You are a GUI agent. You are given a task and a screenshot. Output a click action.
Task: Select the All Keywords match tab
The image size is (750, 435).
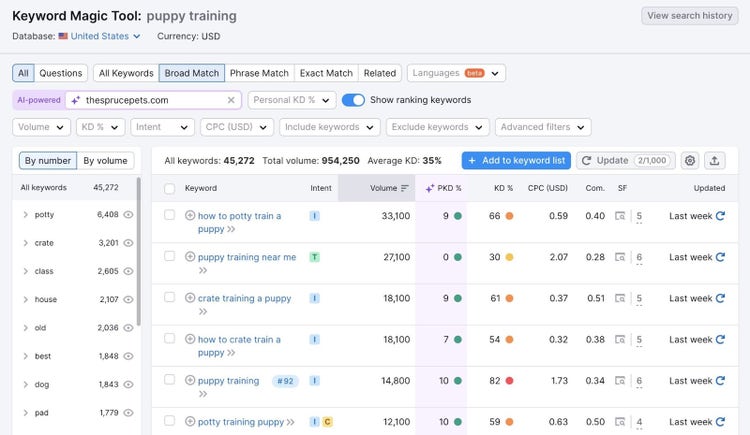point(126,73)
